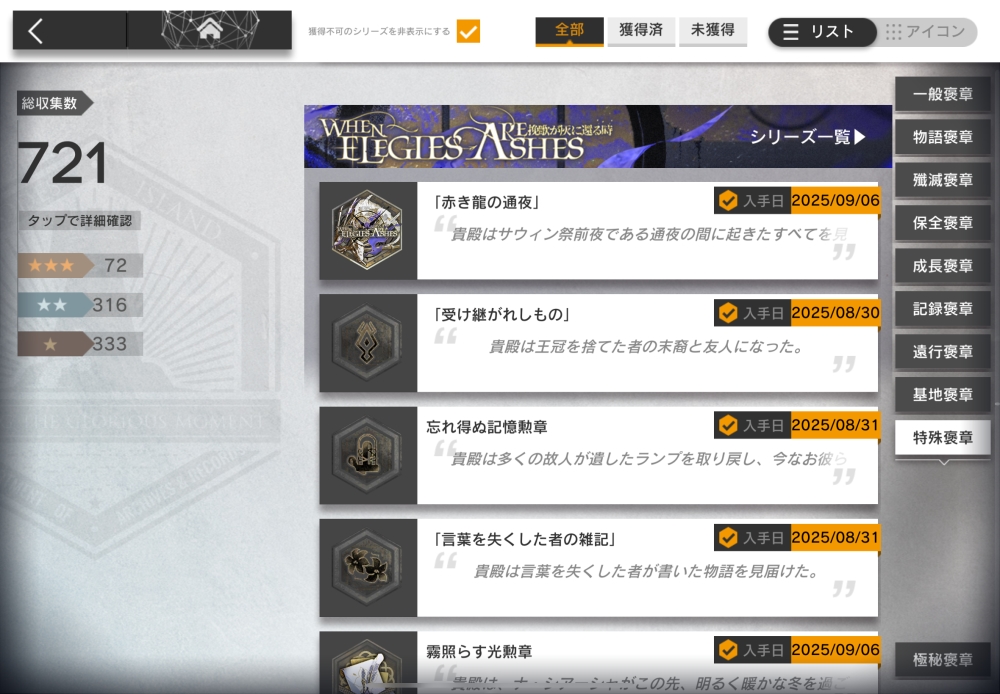Open the 「受け継がれしもの」 description card
The height and width of the screenshot is (694, 1000).
(x=647, y=343)
